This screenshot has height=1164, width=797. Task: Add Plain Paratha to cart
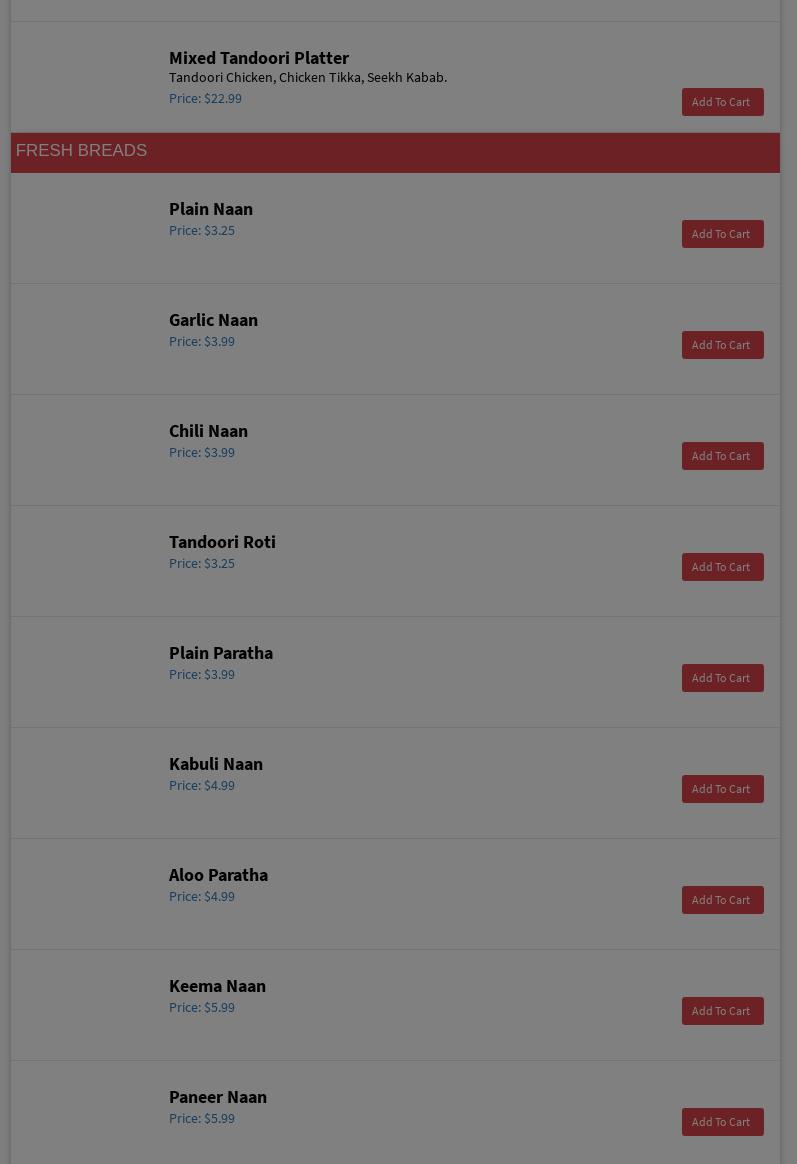click(x=722, y=678)
